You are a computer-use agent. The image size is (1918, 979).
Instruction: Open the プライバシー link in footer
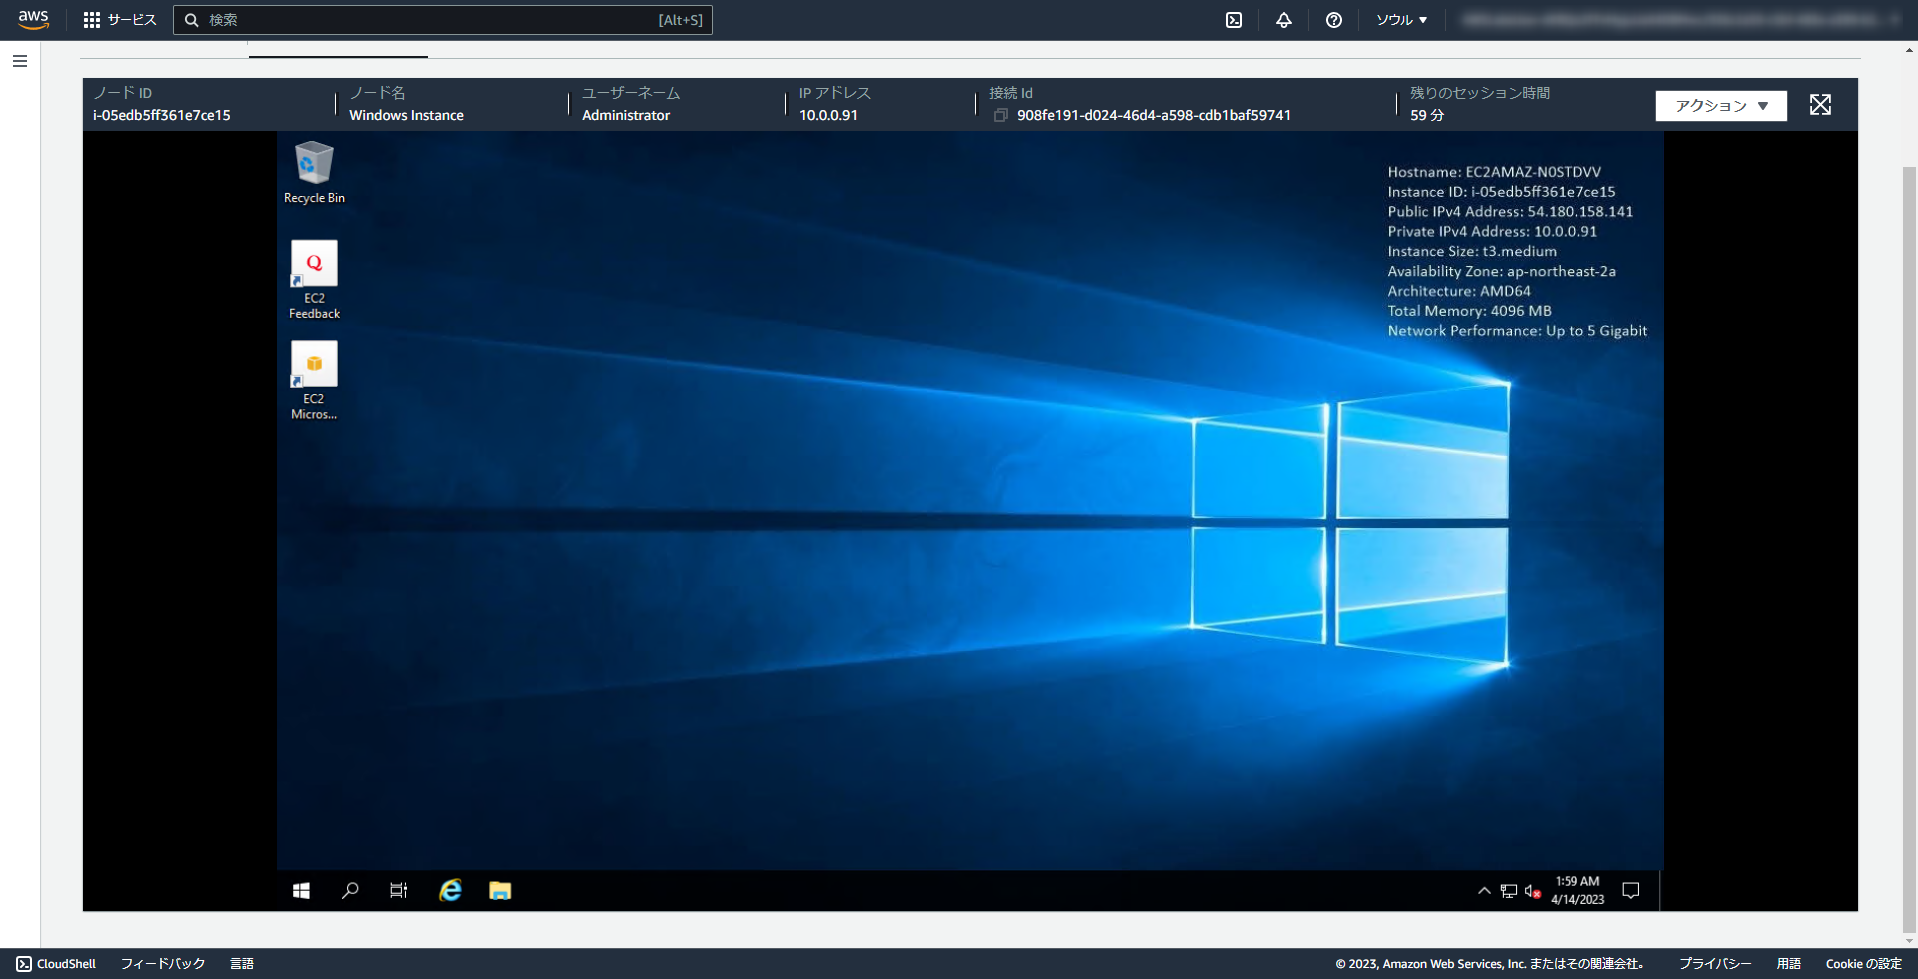pyautogui.click(x=1714, y=964)
